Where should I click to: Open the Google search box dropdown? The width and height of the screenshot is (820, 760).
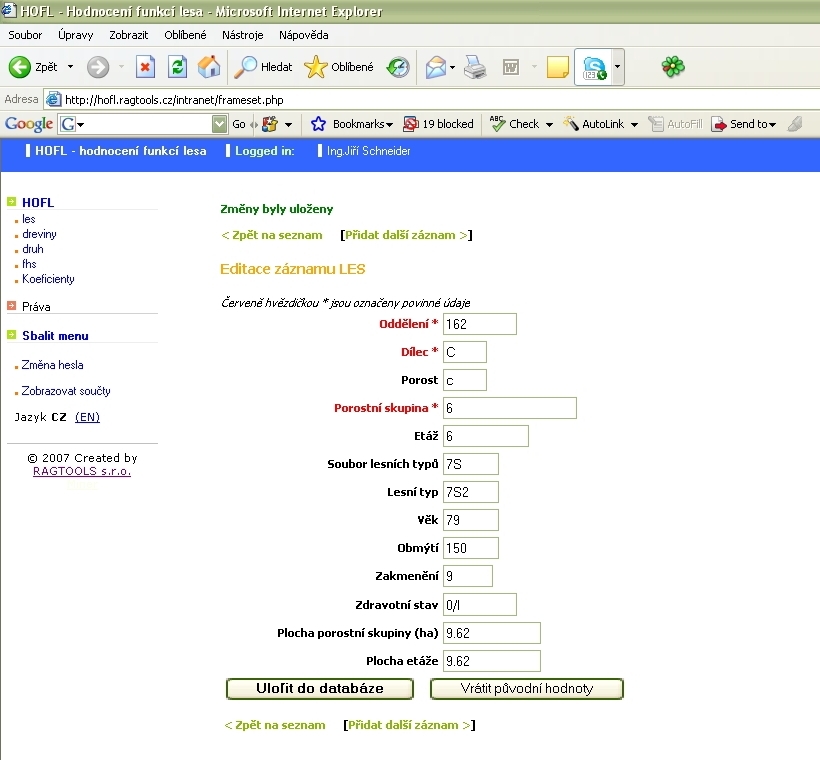click(220, 124)
